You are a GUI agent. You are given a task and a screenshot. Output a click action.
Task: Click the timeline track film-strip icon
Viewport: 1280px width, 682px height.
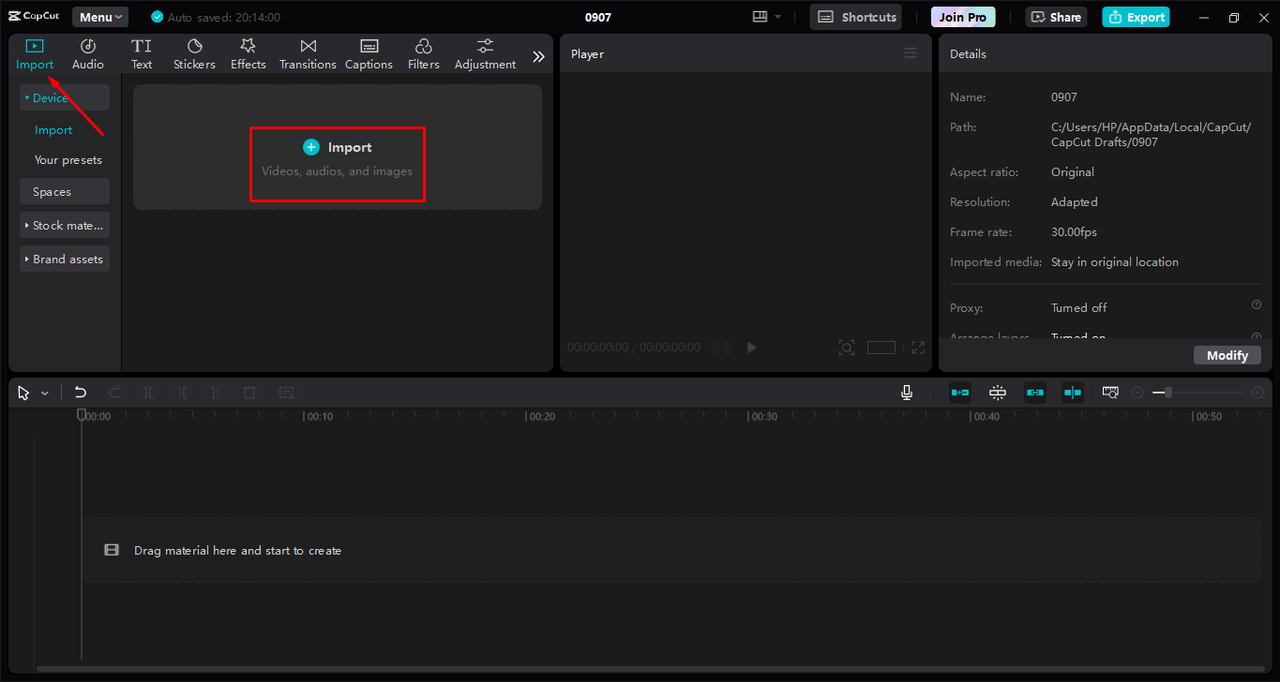click(x=111, y=550)
